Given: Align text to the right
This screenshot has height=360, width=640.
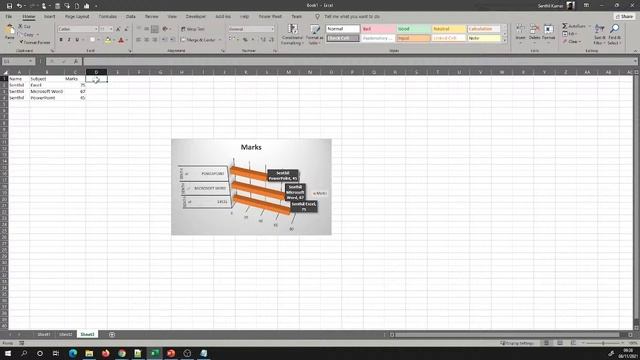Looking at the screenshot, I should 155,40.
